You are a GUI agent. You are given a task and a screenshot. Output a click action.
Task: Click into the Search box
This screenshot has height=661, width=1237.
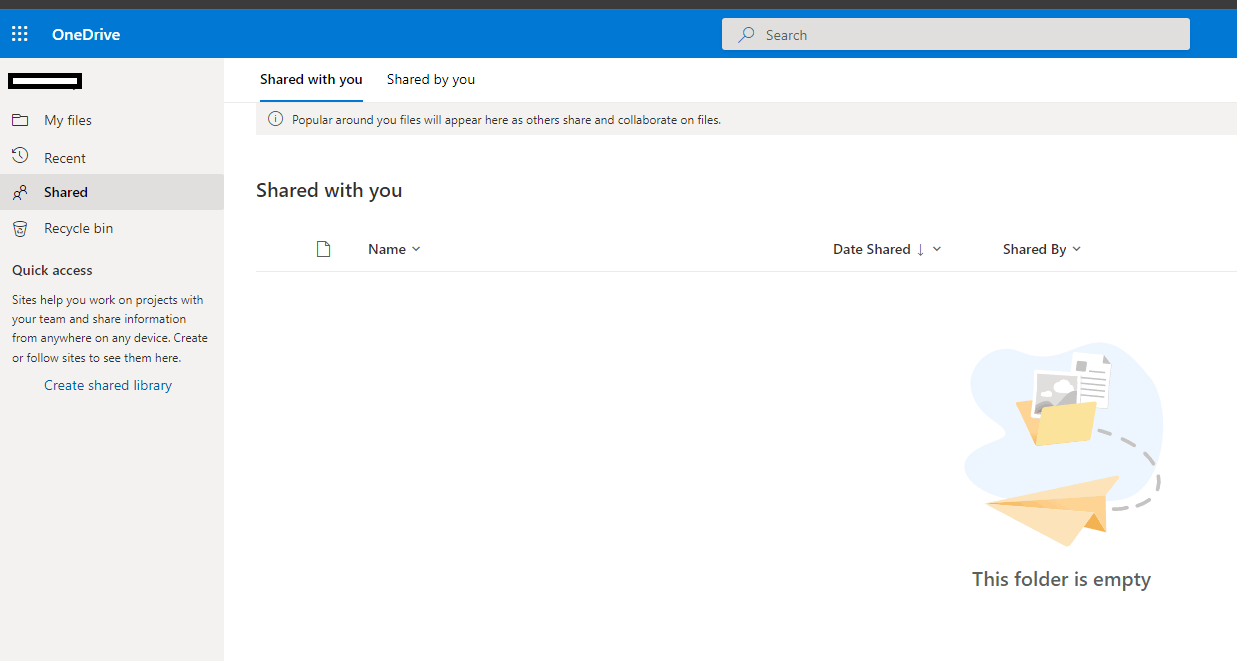point(956,34)
